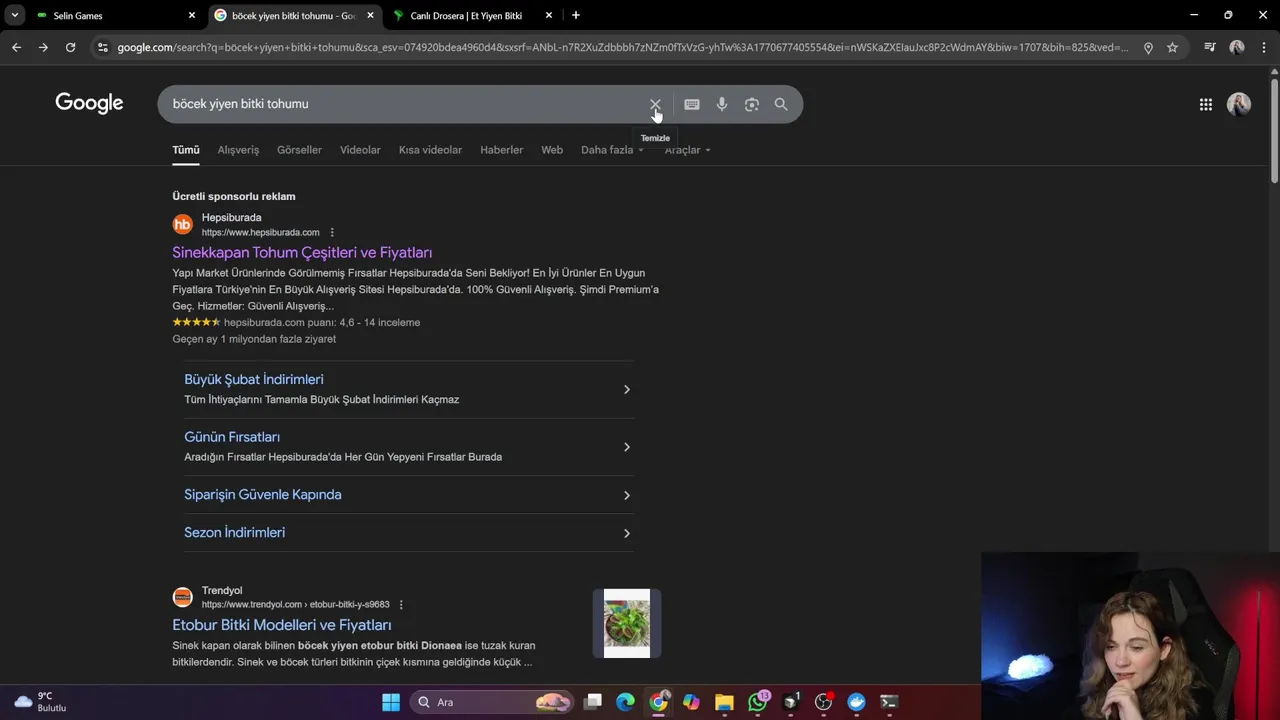Select the Tümü results tab
The height and width of the screenshot is (720, 1280).
pos(186,150)
